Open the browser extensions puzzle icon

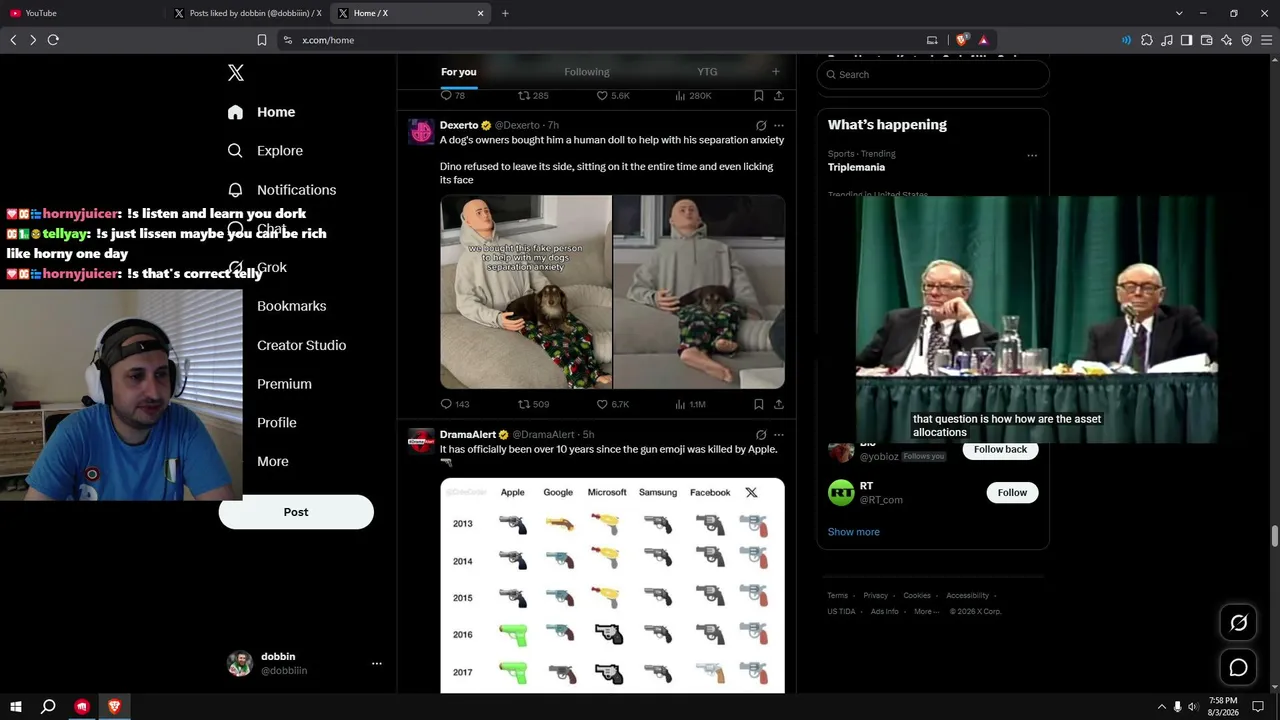pos(1147,40)
